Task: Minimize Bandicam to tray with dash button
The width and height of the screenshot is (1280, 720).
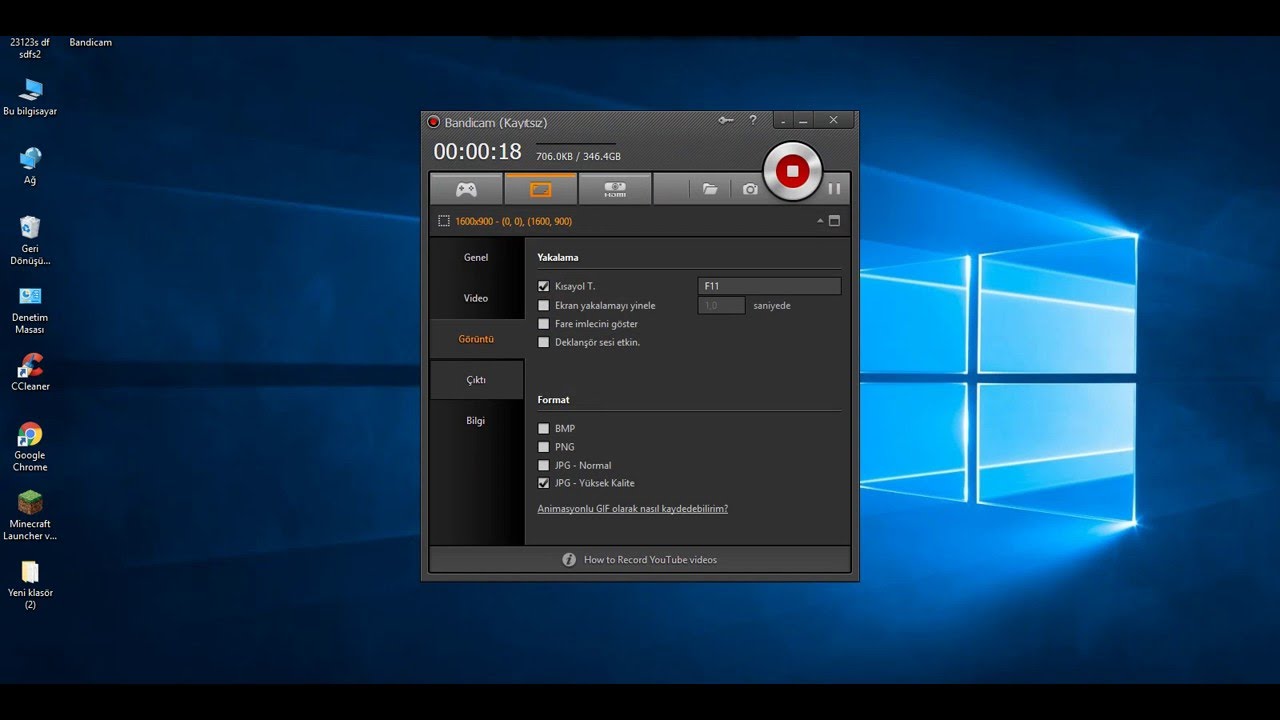Action: coord(783,121)
